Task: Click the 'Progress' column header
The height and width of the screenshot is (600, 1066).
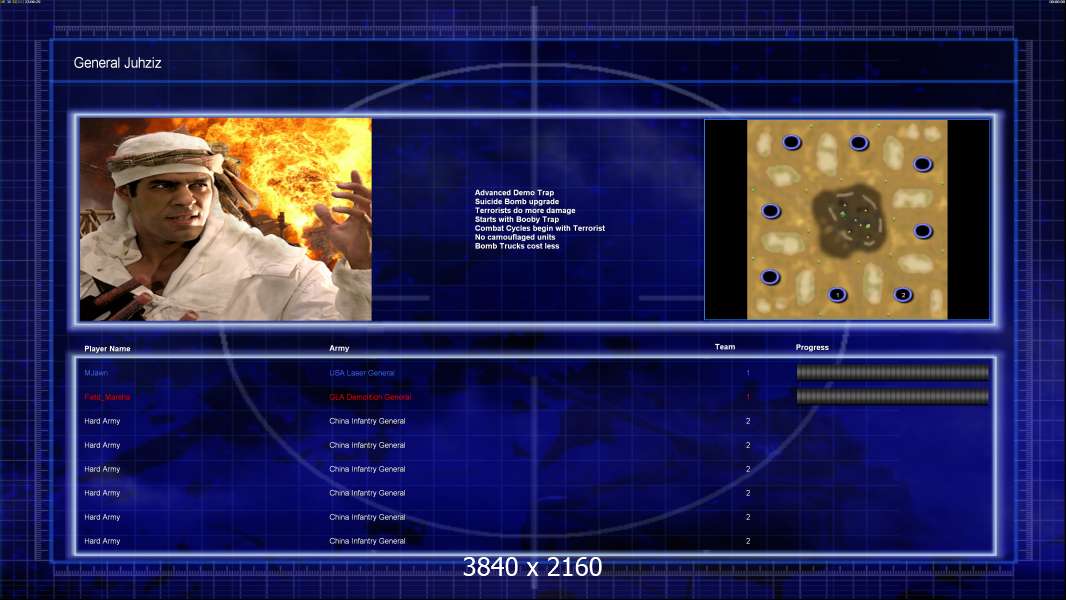Action: tap(812, 347)
